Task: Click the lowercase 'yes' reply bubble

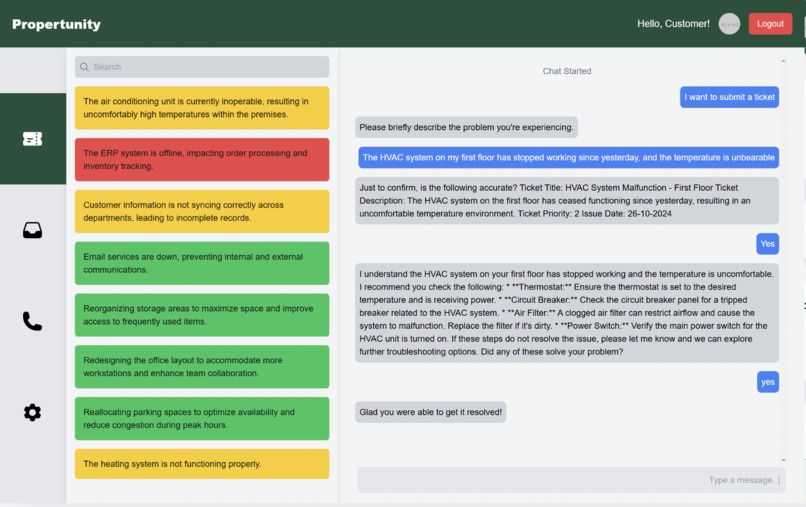Action: (767, 382)
